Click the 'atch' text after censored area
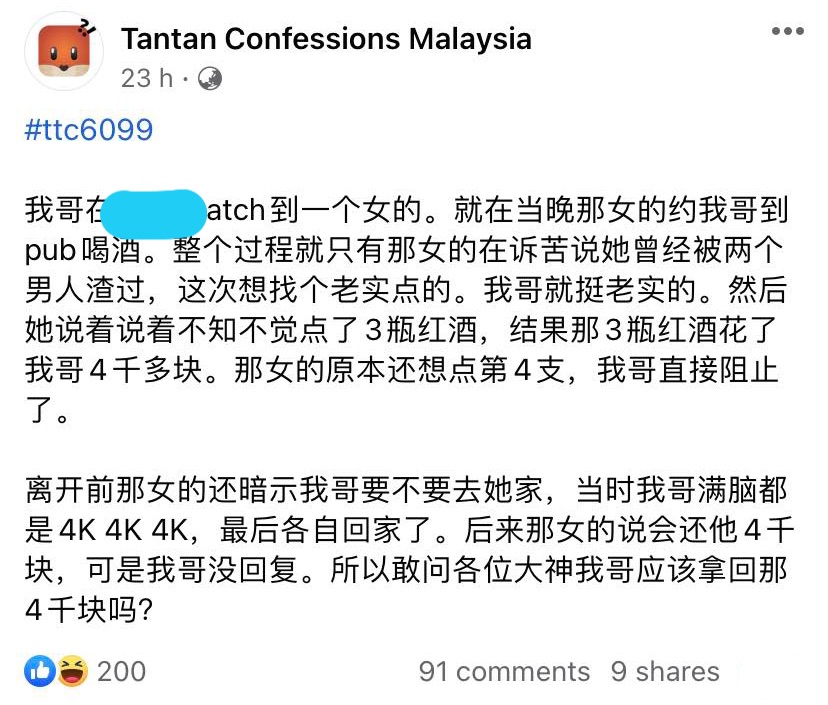The width and height of the screenshot is (828, 705). coord(236,210)
